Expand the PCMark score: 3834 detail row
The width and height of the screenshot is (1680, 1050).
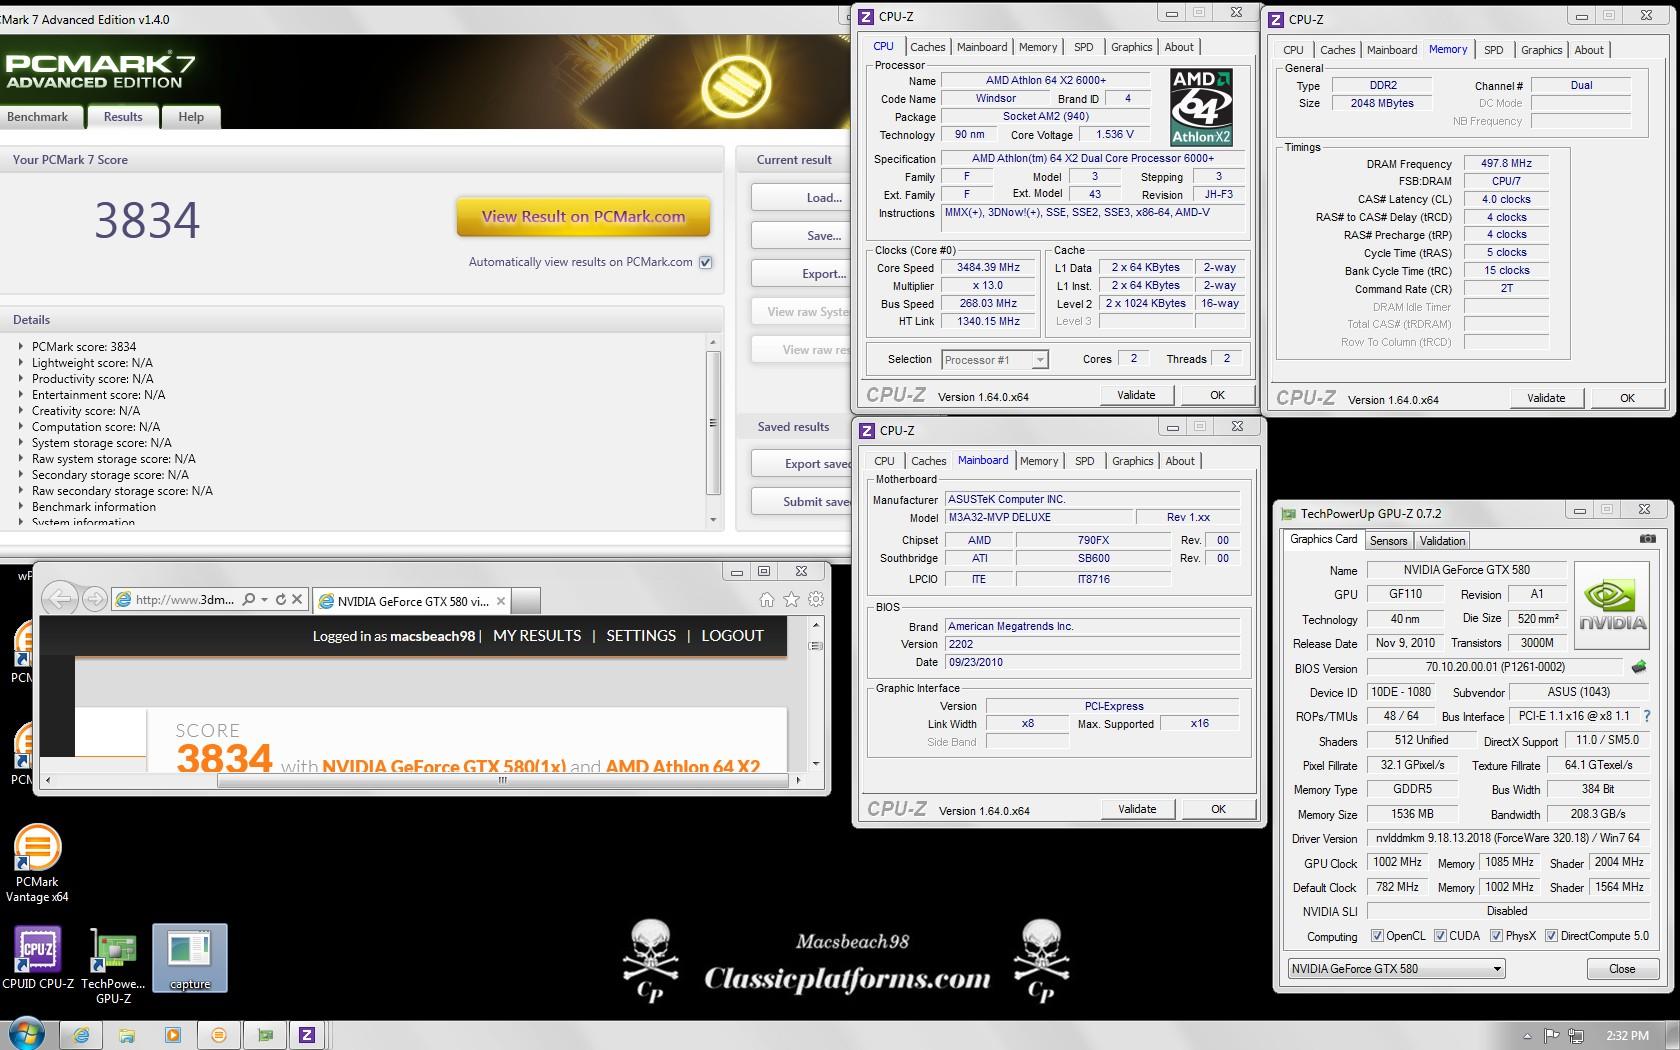pos(21,346)
